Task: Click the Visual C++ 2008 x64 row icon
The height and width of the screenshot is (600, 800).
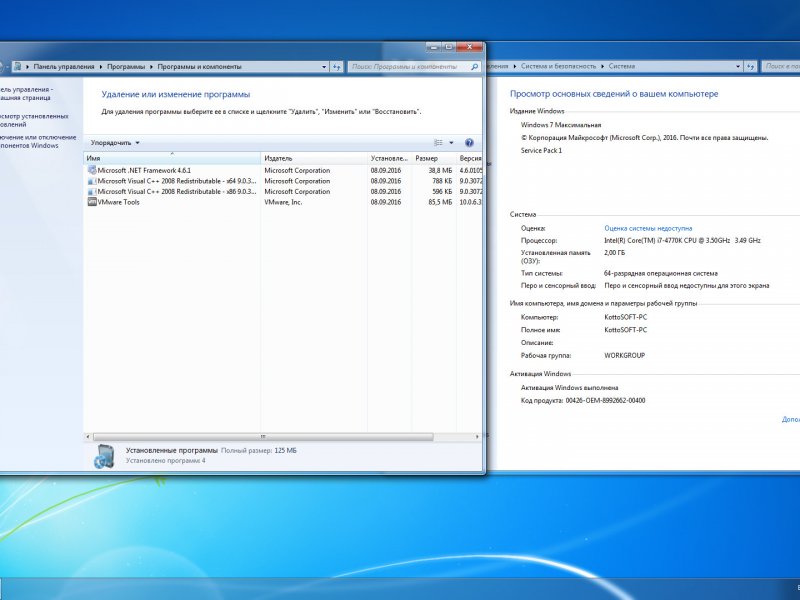Action: click(x=92, y=181)
